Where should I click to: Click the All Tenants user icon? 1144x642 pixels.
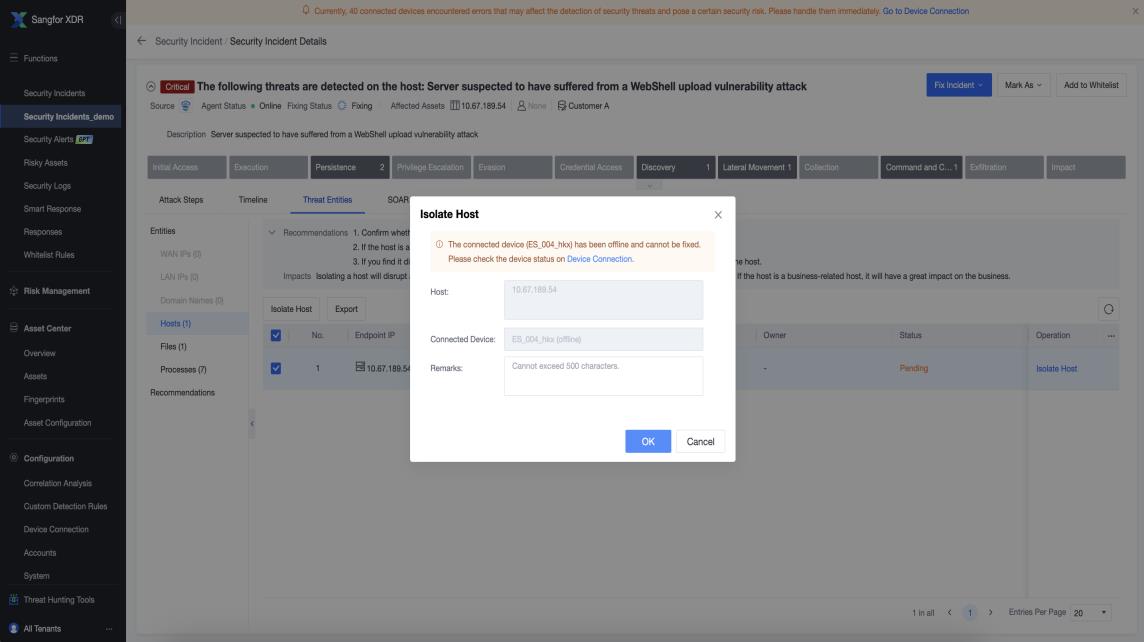click(x=13, y=628)
